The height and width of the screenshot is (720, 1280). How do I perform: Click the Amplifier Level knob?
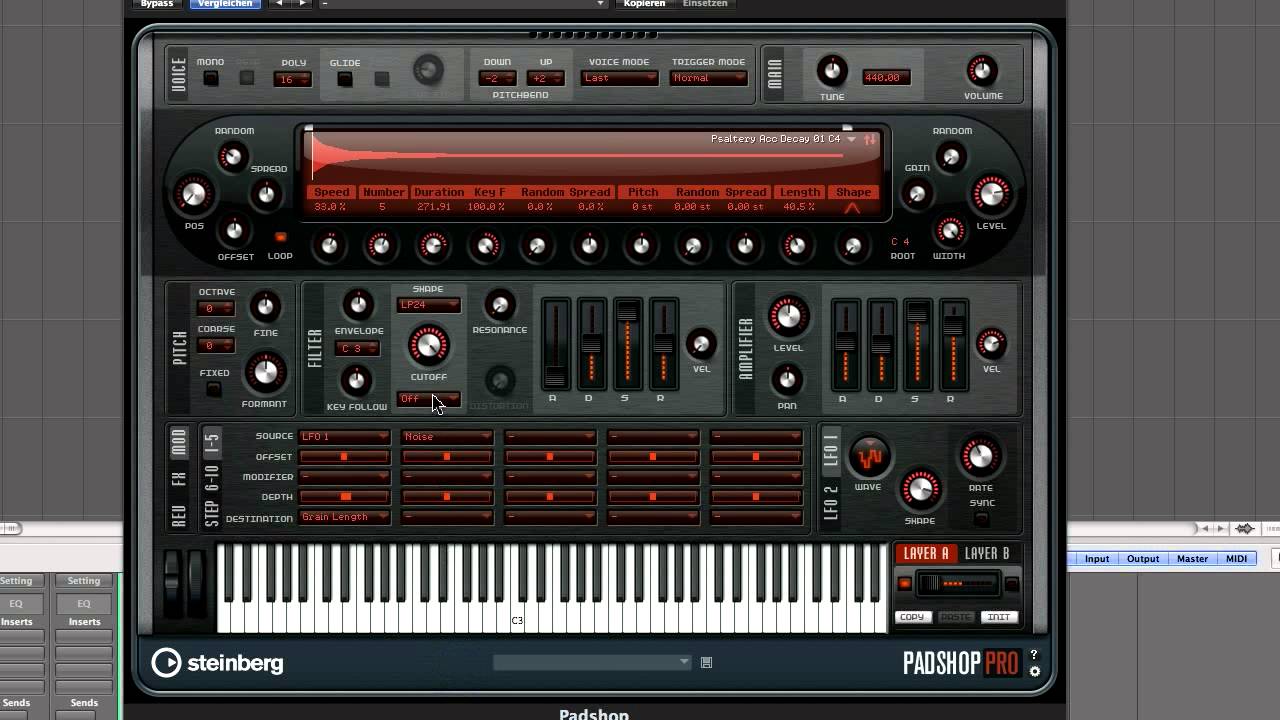(788, 317)
